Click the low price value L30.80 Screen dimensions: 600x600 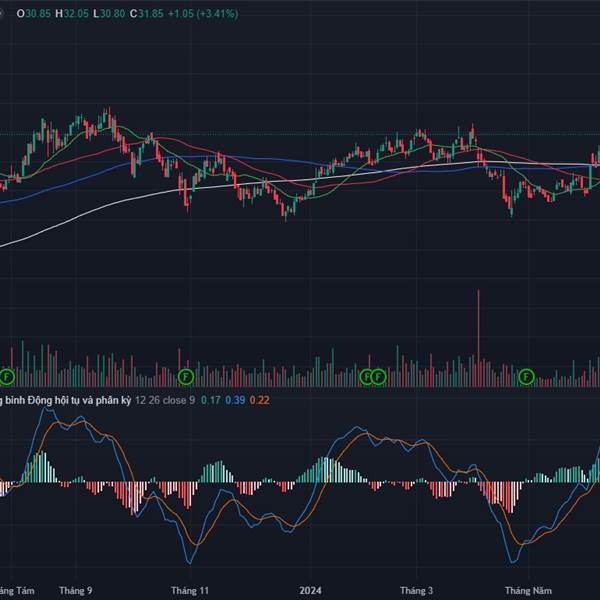tap(109, 14)
